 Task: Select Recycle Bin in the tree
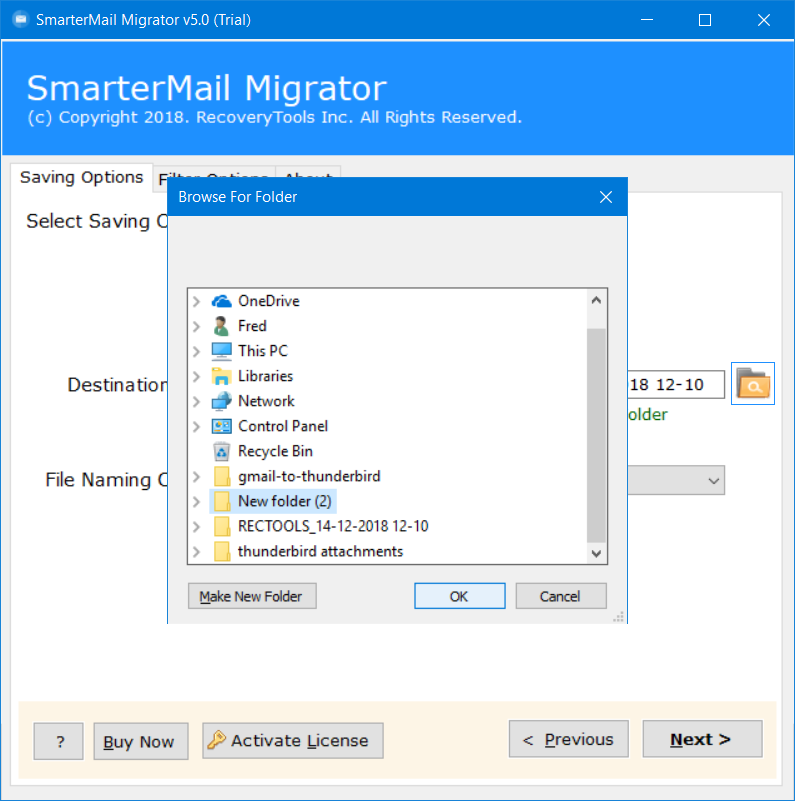pos(275,451)
